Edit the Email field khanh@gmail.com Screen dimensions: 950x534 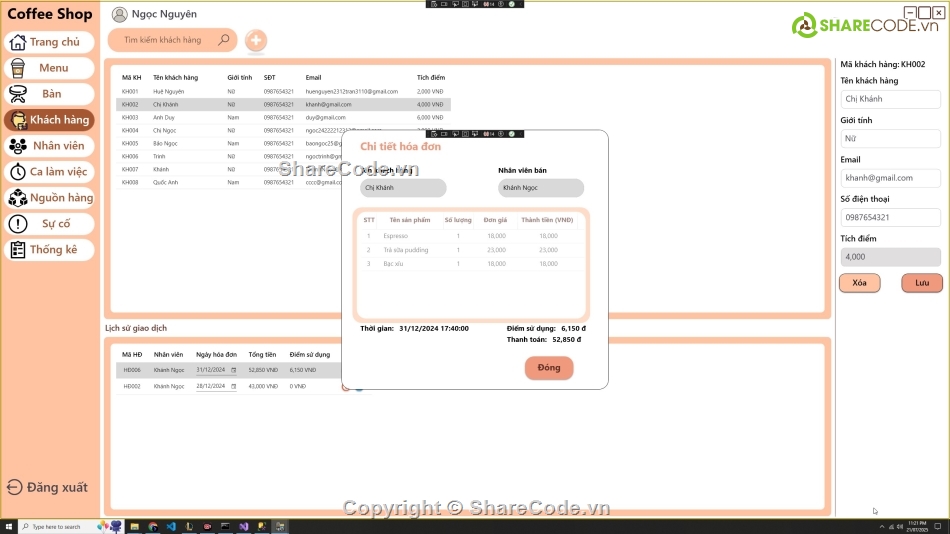point(890,178)
